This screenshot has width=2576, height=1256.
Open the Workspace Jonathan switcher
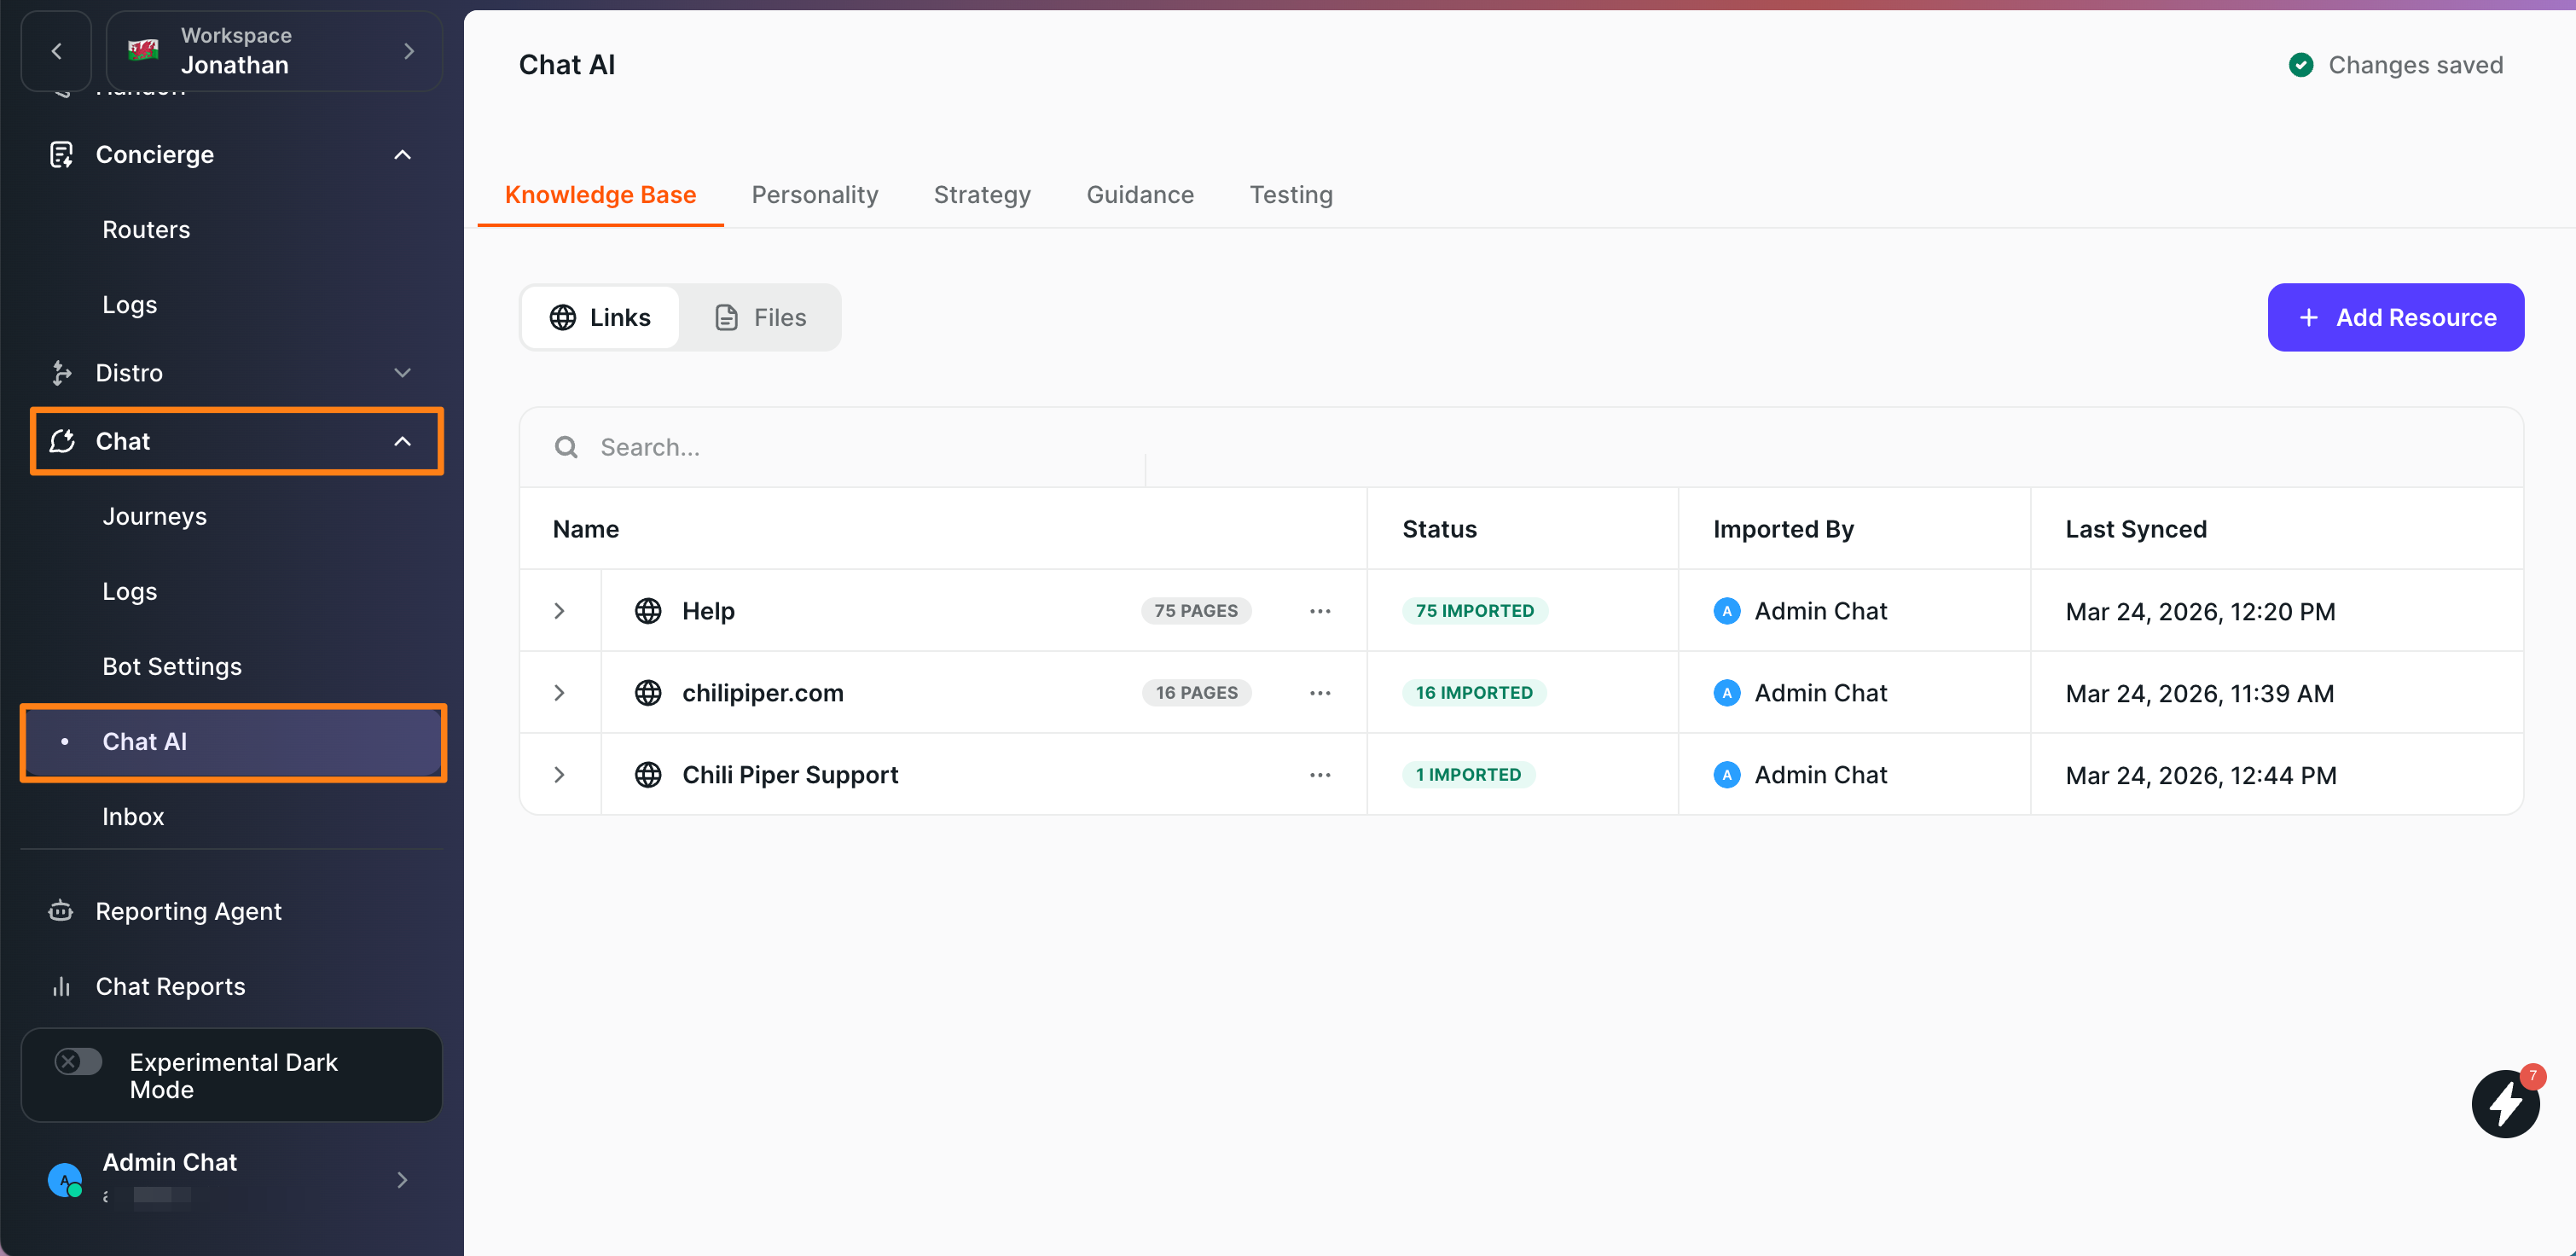273,51
